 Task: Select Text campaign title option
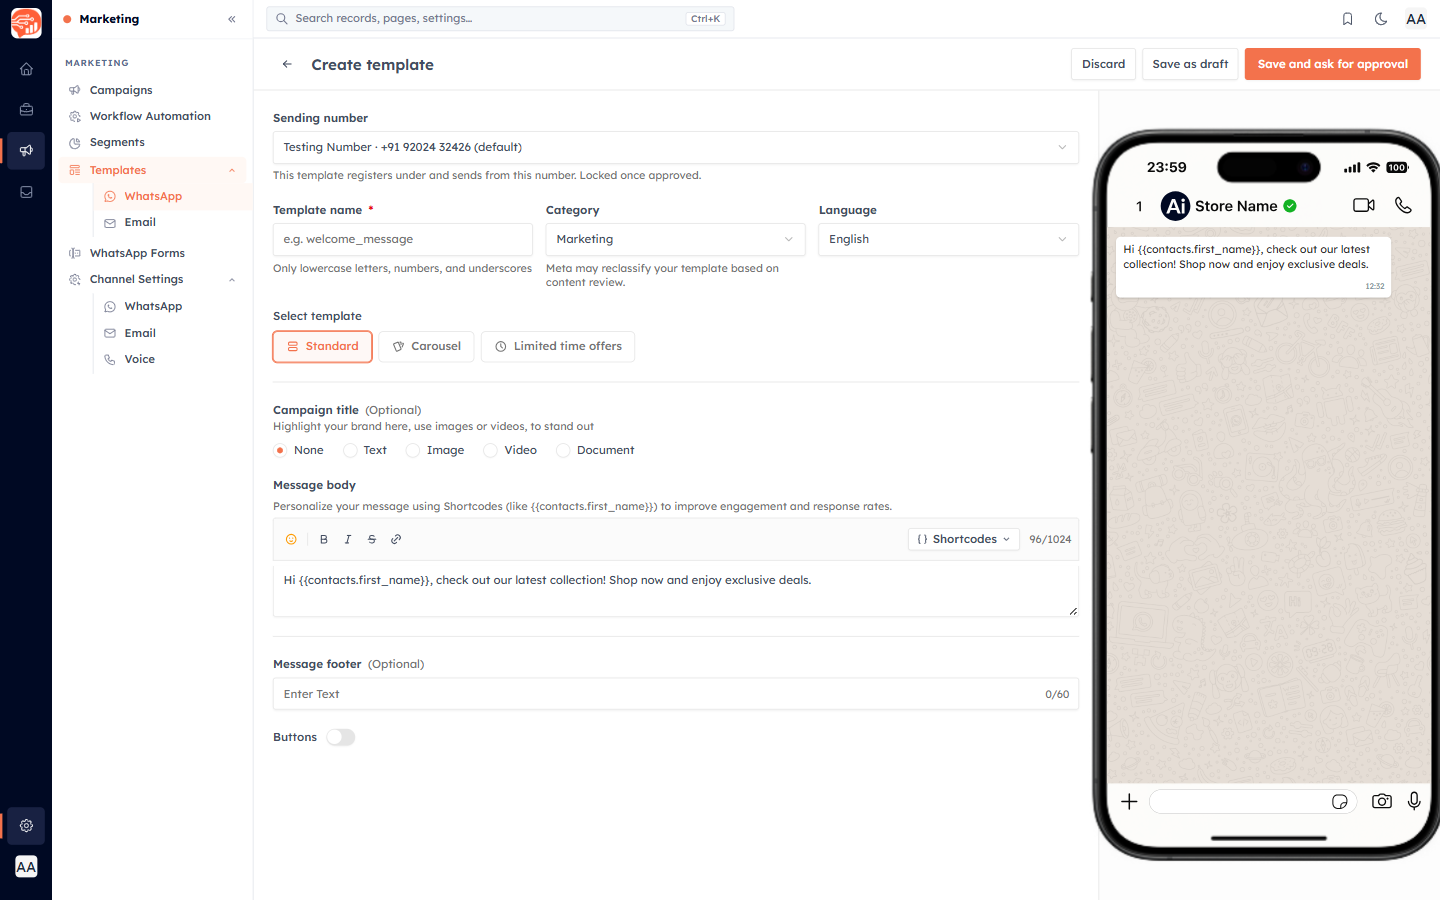(350, 450)
